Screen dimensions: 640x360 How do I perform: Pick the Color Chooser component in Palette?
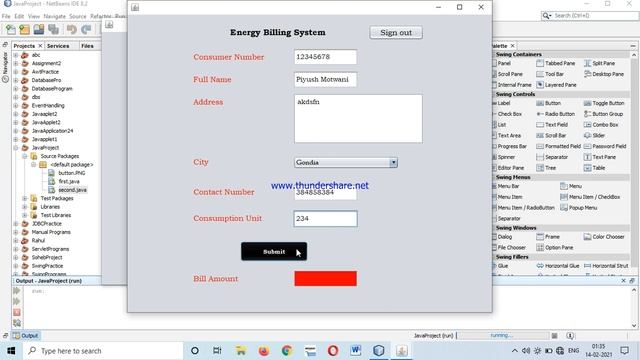click(x=604, y=237)
